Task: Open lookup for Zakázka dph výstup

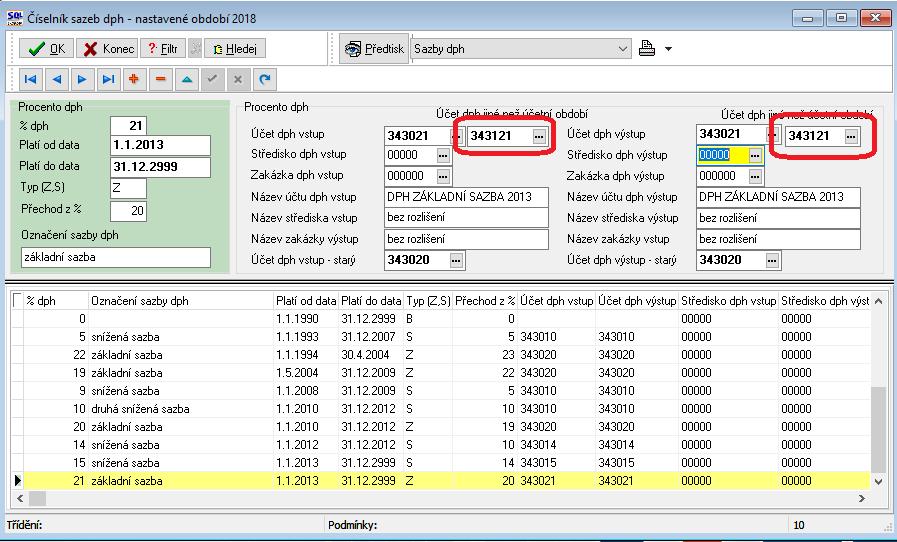Action: pos(755,176)
